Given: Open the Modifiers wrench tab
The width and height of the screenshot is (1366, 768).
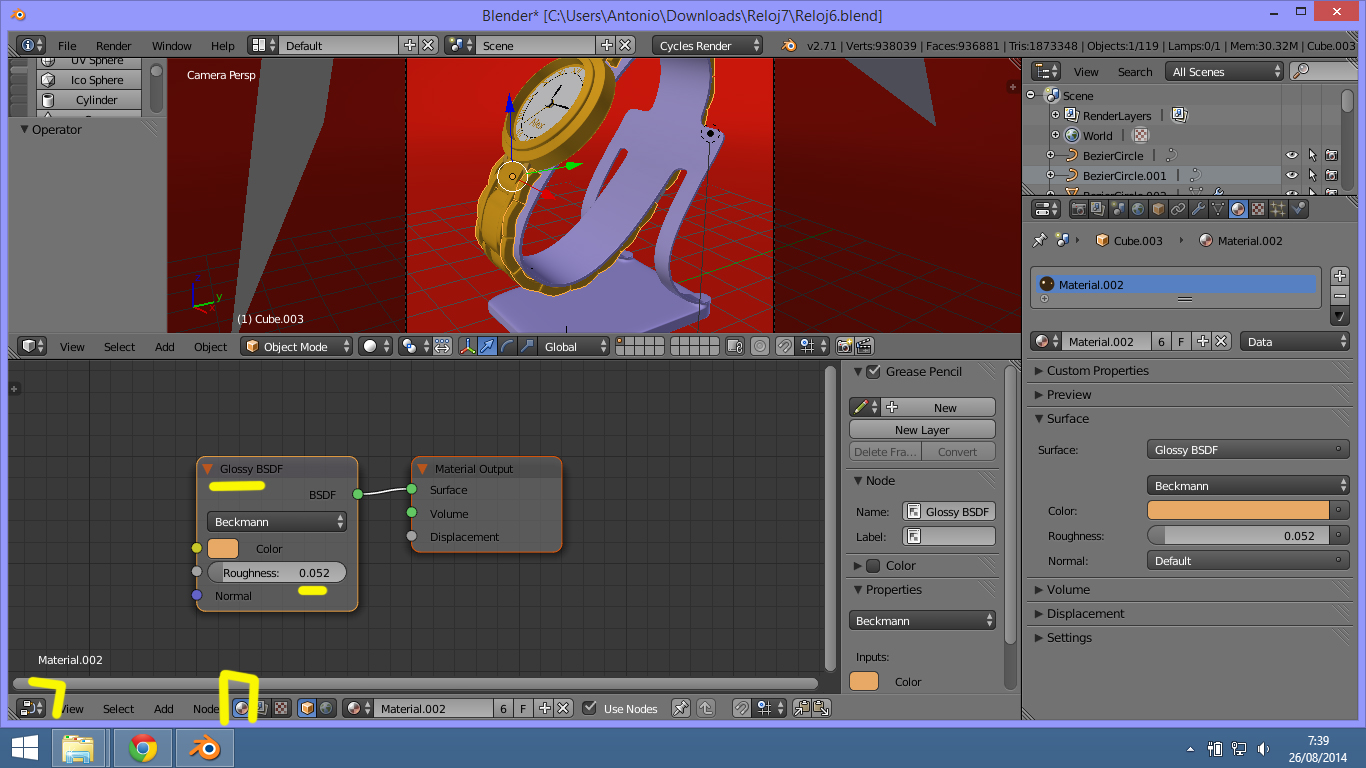Looking at the screenshot, I should tap(1198, 209).
